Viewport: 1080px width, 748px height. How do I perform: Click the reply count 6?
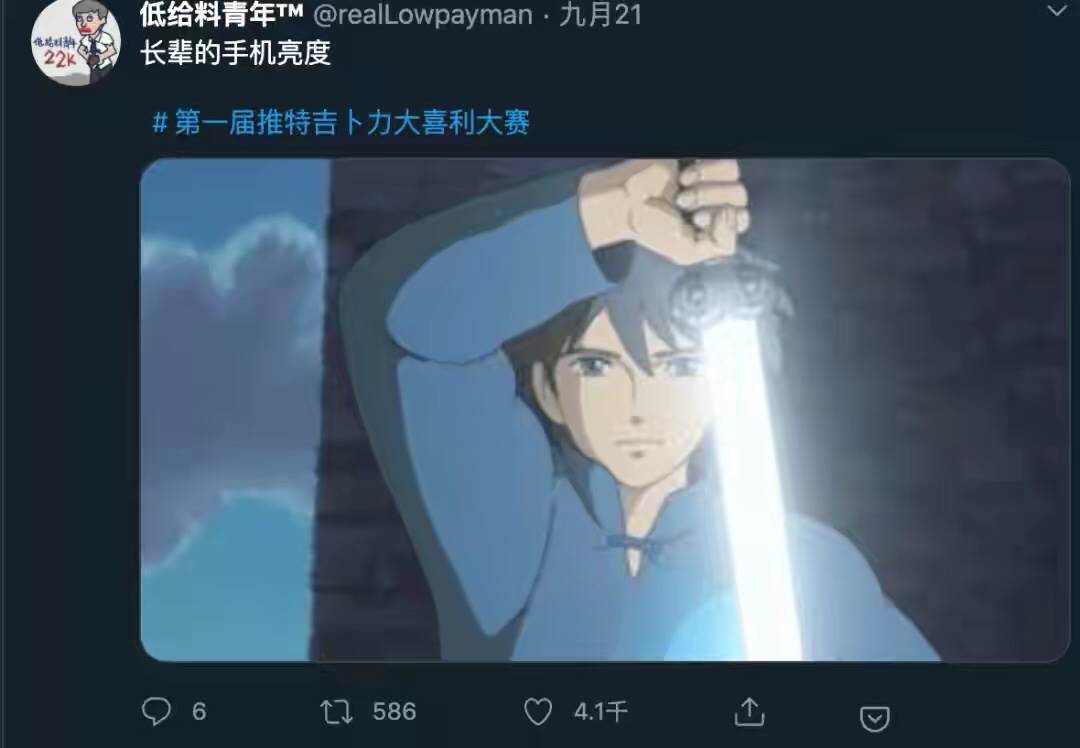(x=199, y=711)
